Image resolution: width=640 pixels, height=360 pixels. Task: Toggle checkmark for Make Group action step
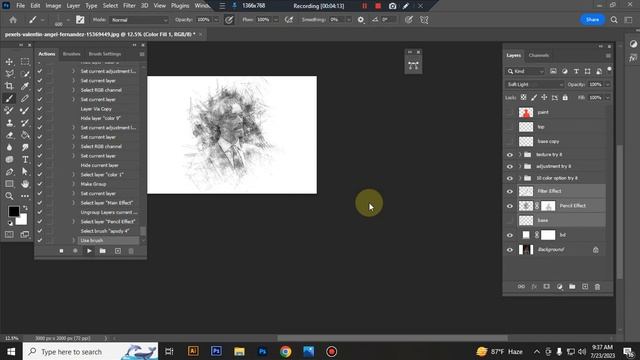(40, 184)
